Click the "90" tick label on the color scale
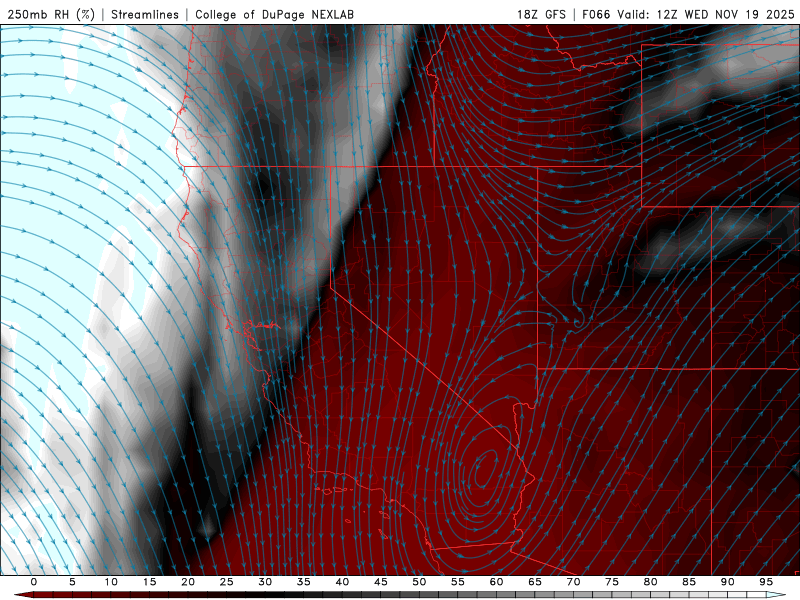Screen dimensions: 800x600 pos(727,582)
